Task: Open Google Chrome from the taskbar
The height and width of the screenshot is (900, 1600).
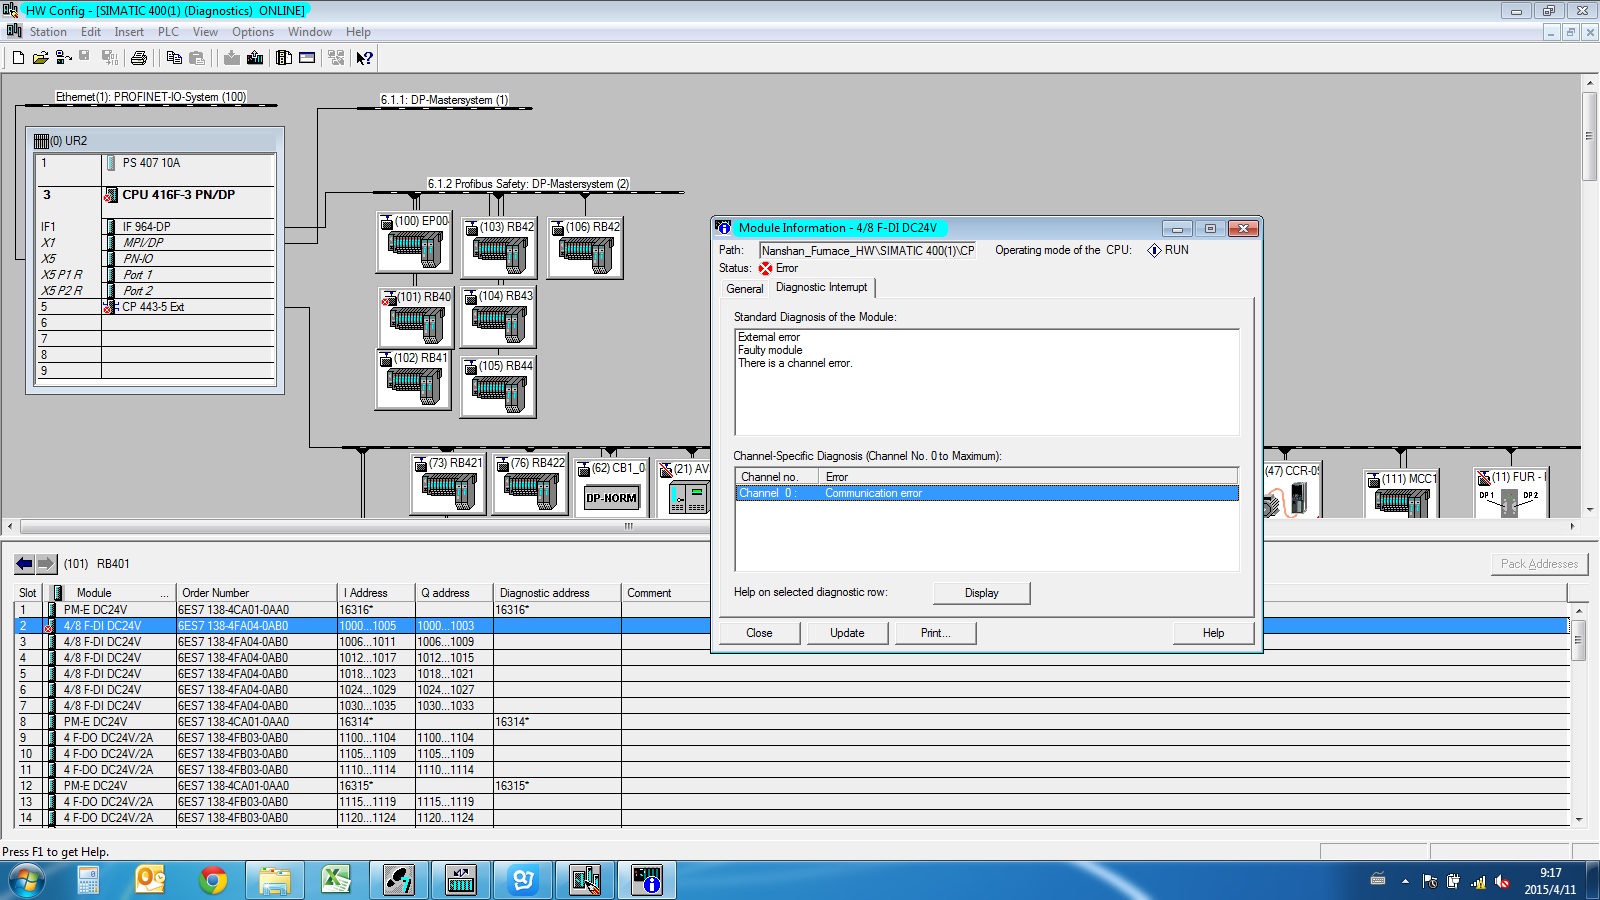Action: [212, 880]
